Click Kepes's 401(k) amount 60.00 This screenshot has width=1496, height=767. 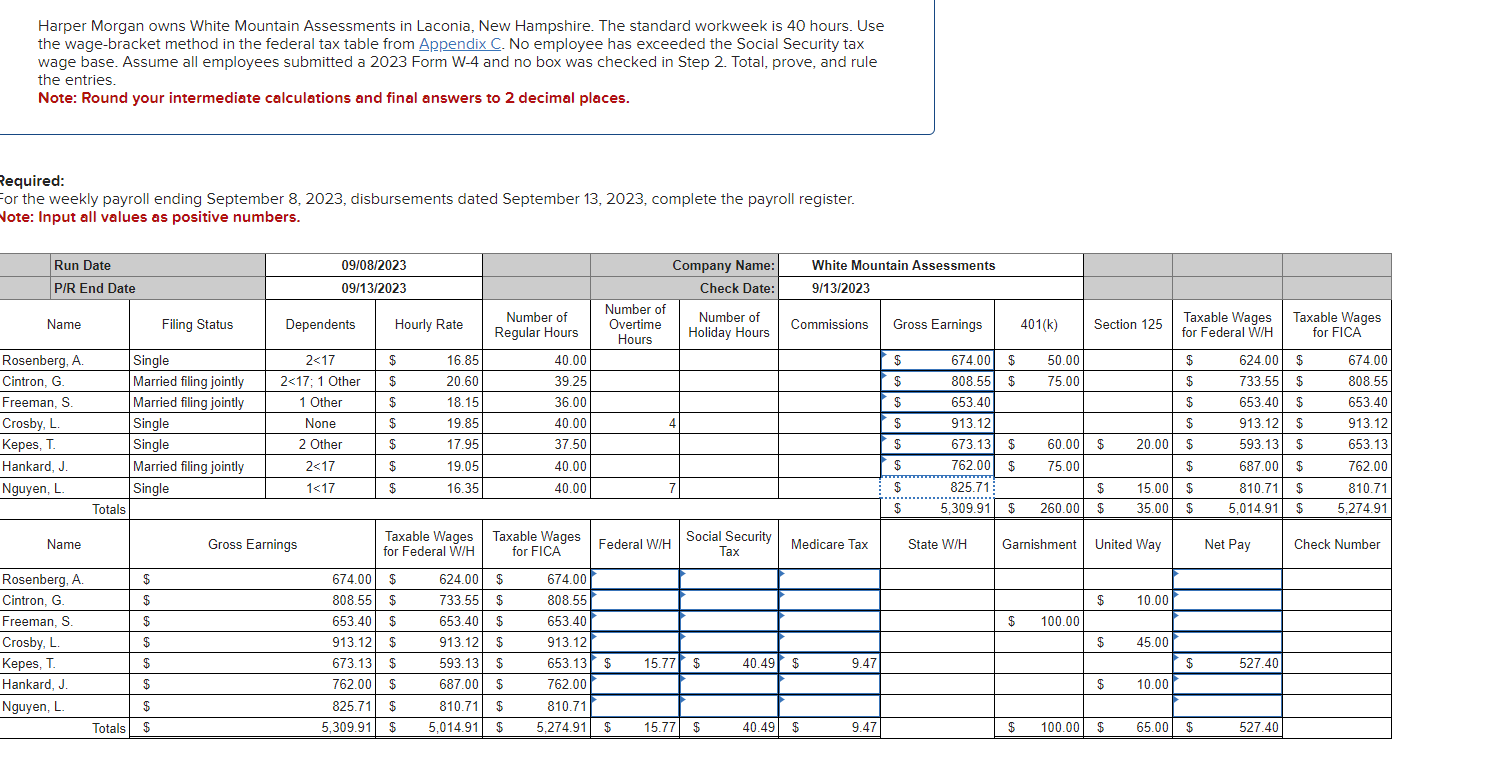[x=1038, y=444]
